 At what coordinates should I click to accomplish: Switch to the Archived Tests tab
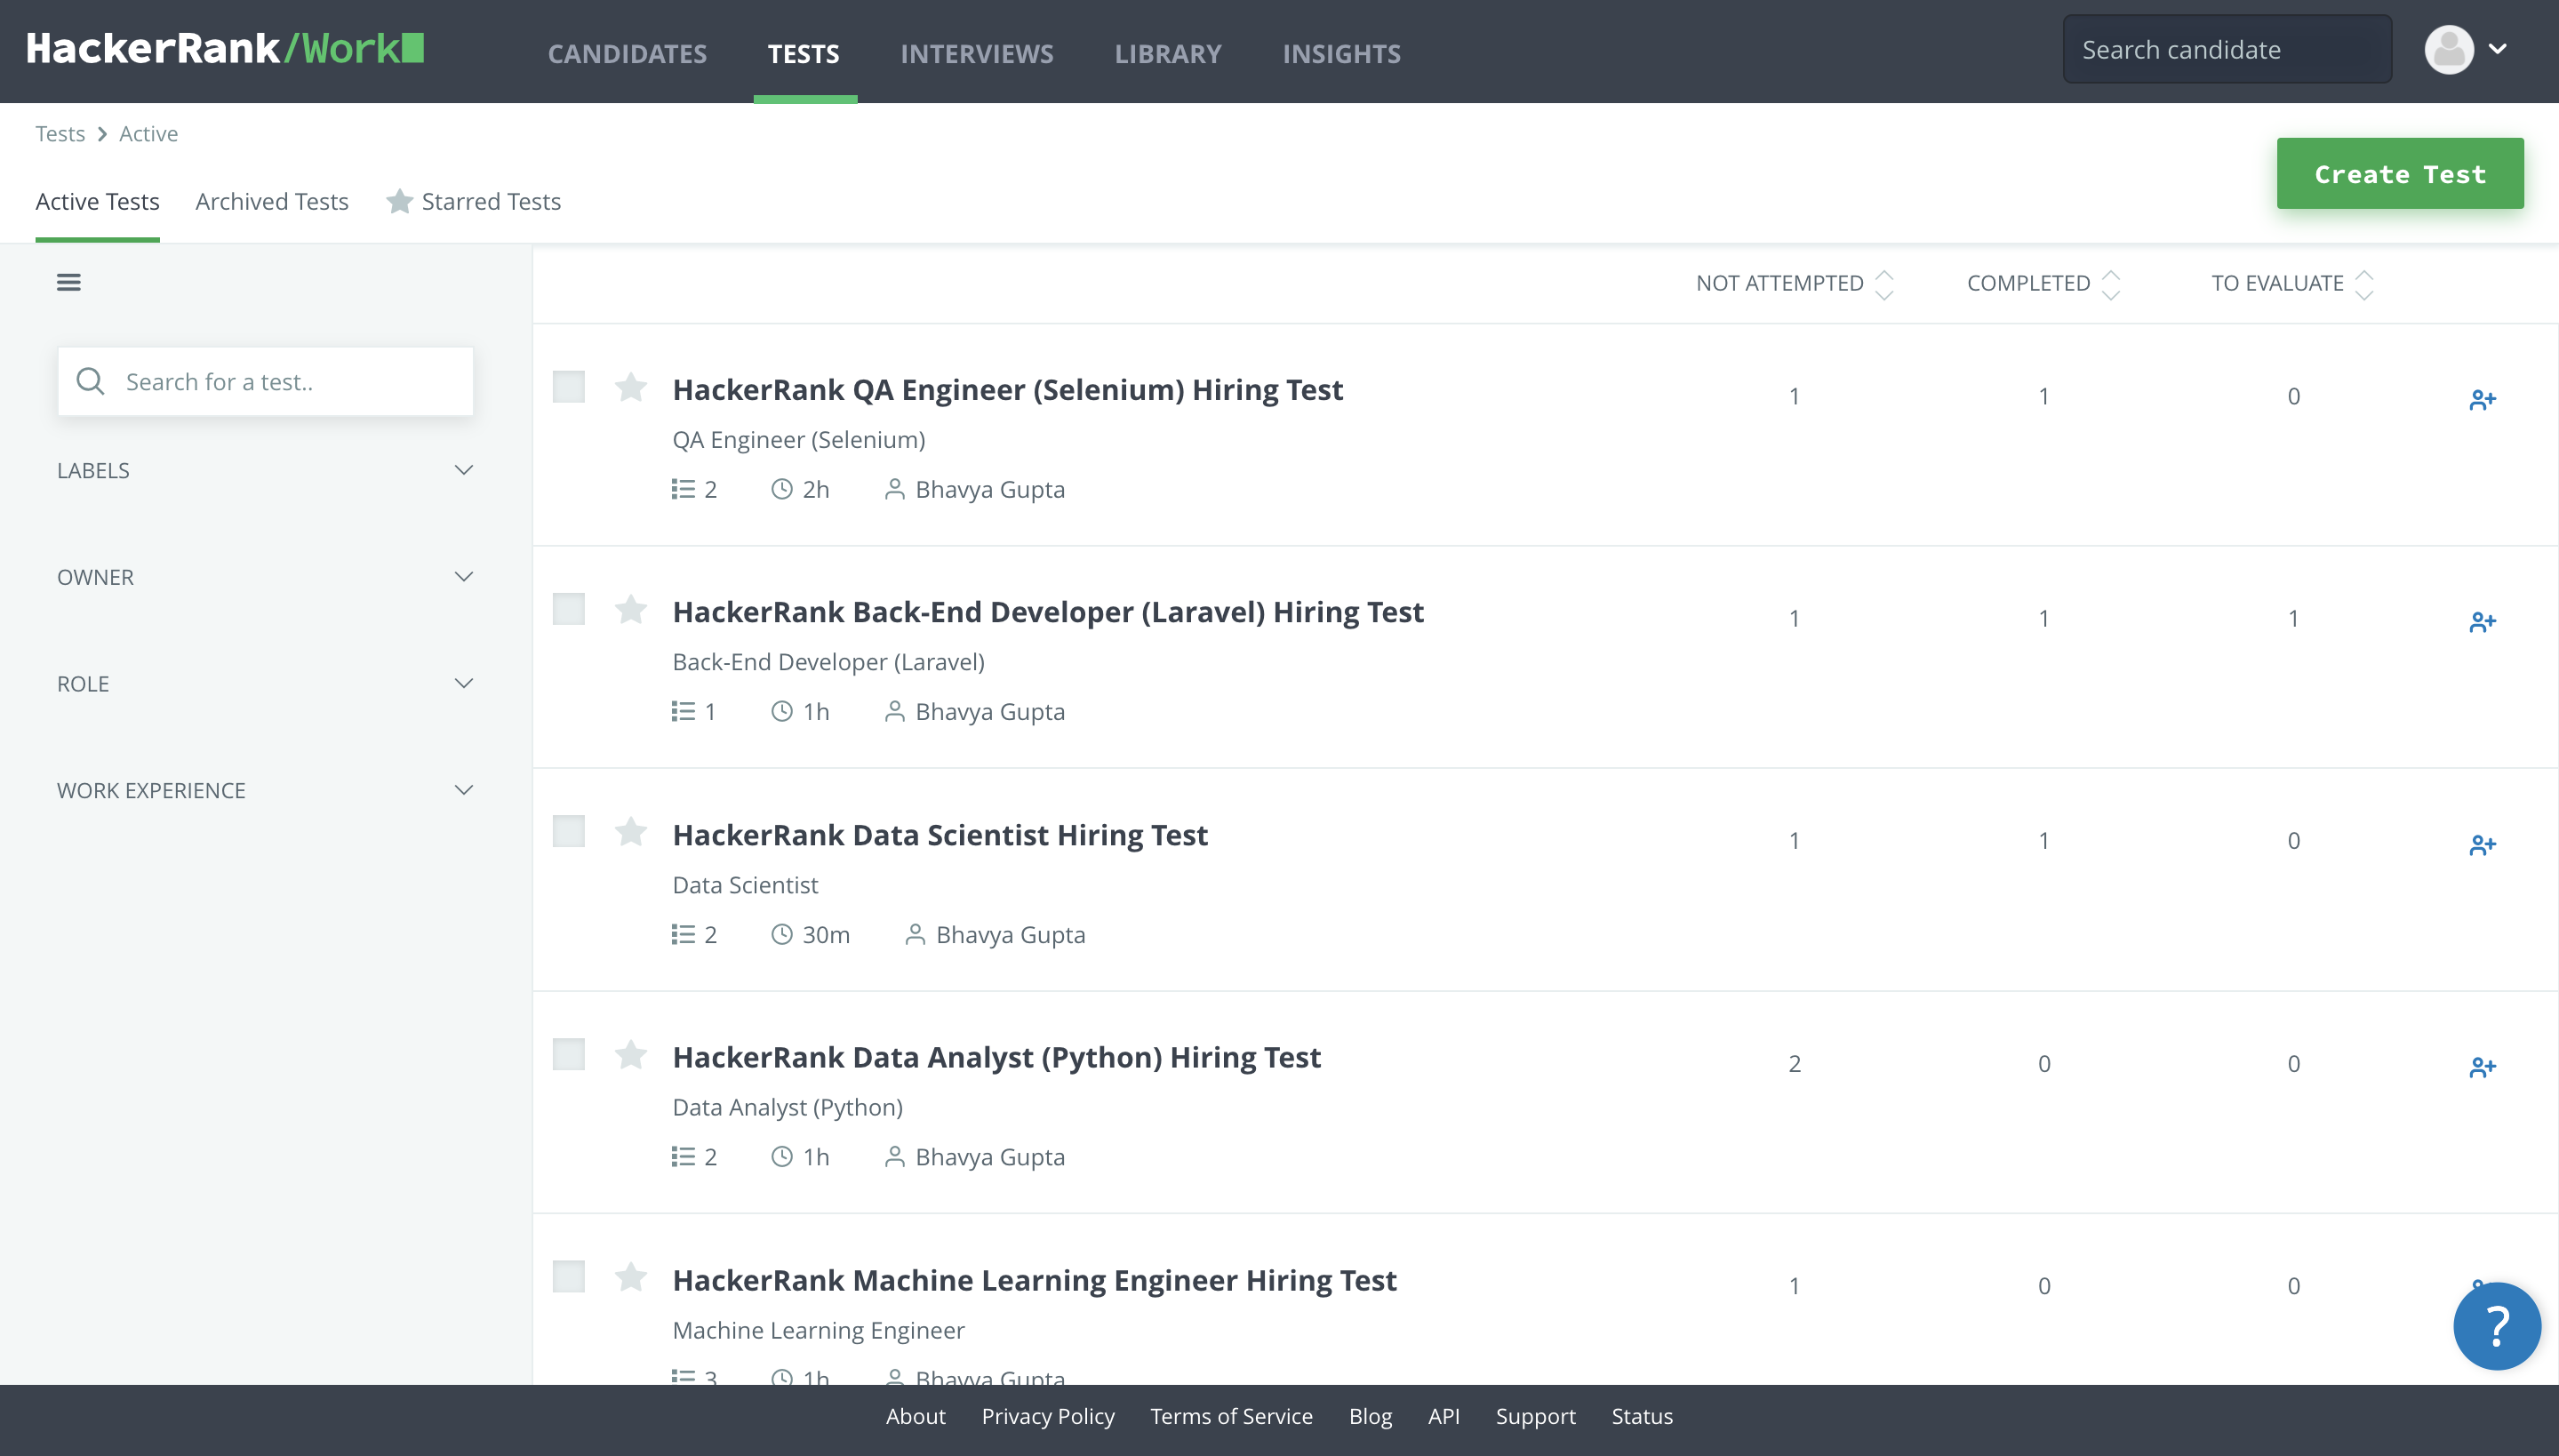click(x=272, y=201)
